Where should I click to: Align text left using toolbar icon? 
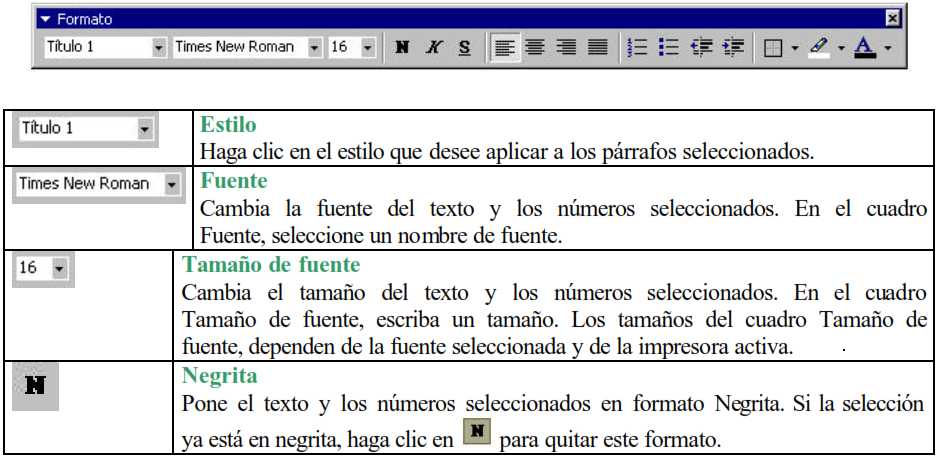[x=505, y=48]
